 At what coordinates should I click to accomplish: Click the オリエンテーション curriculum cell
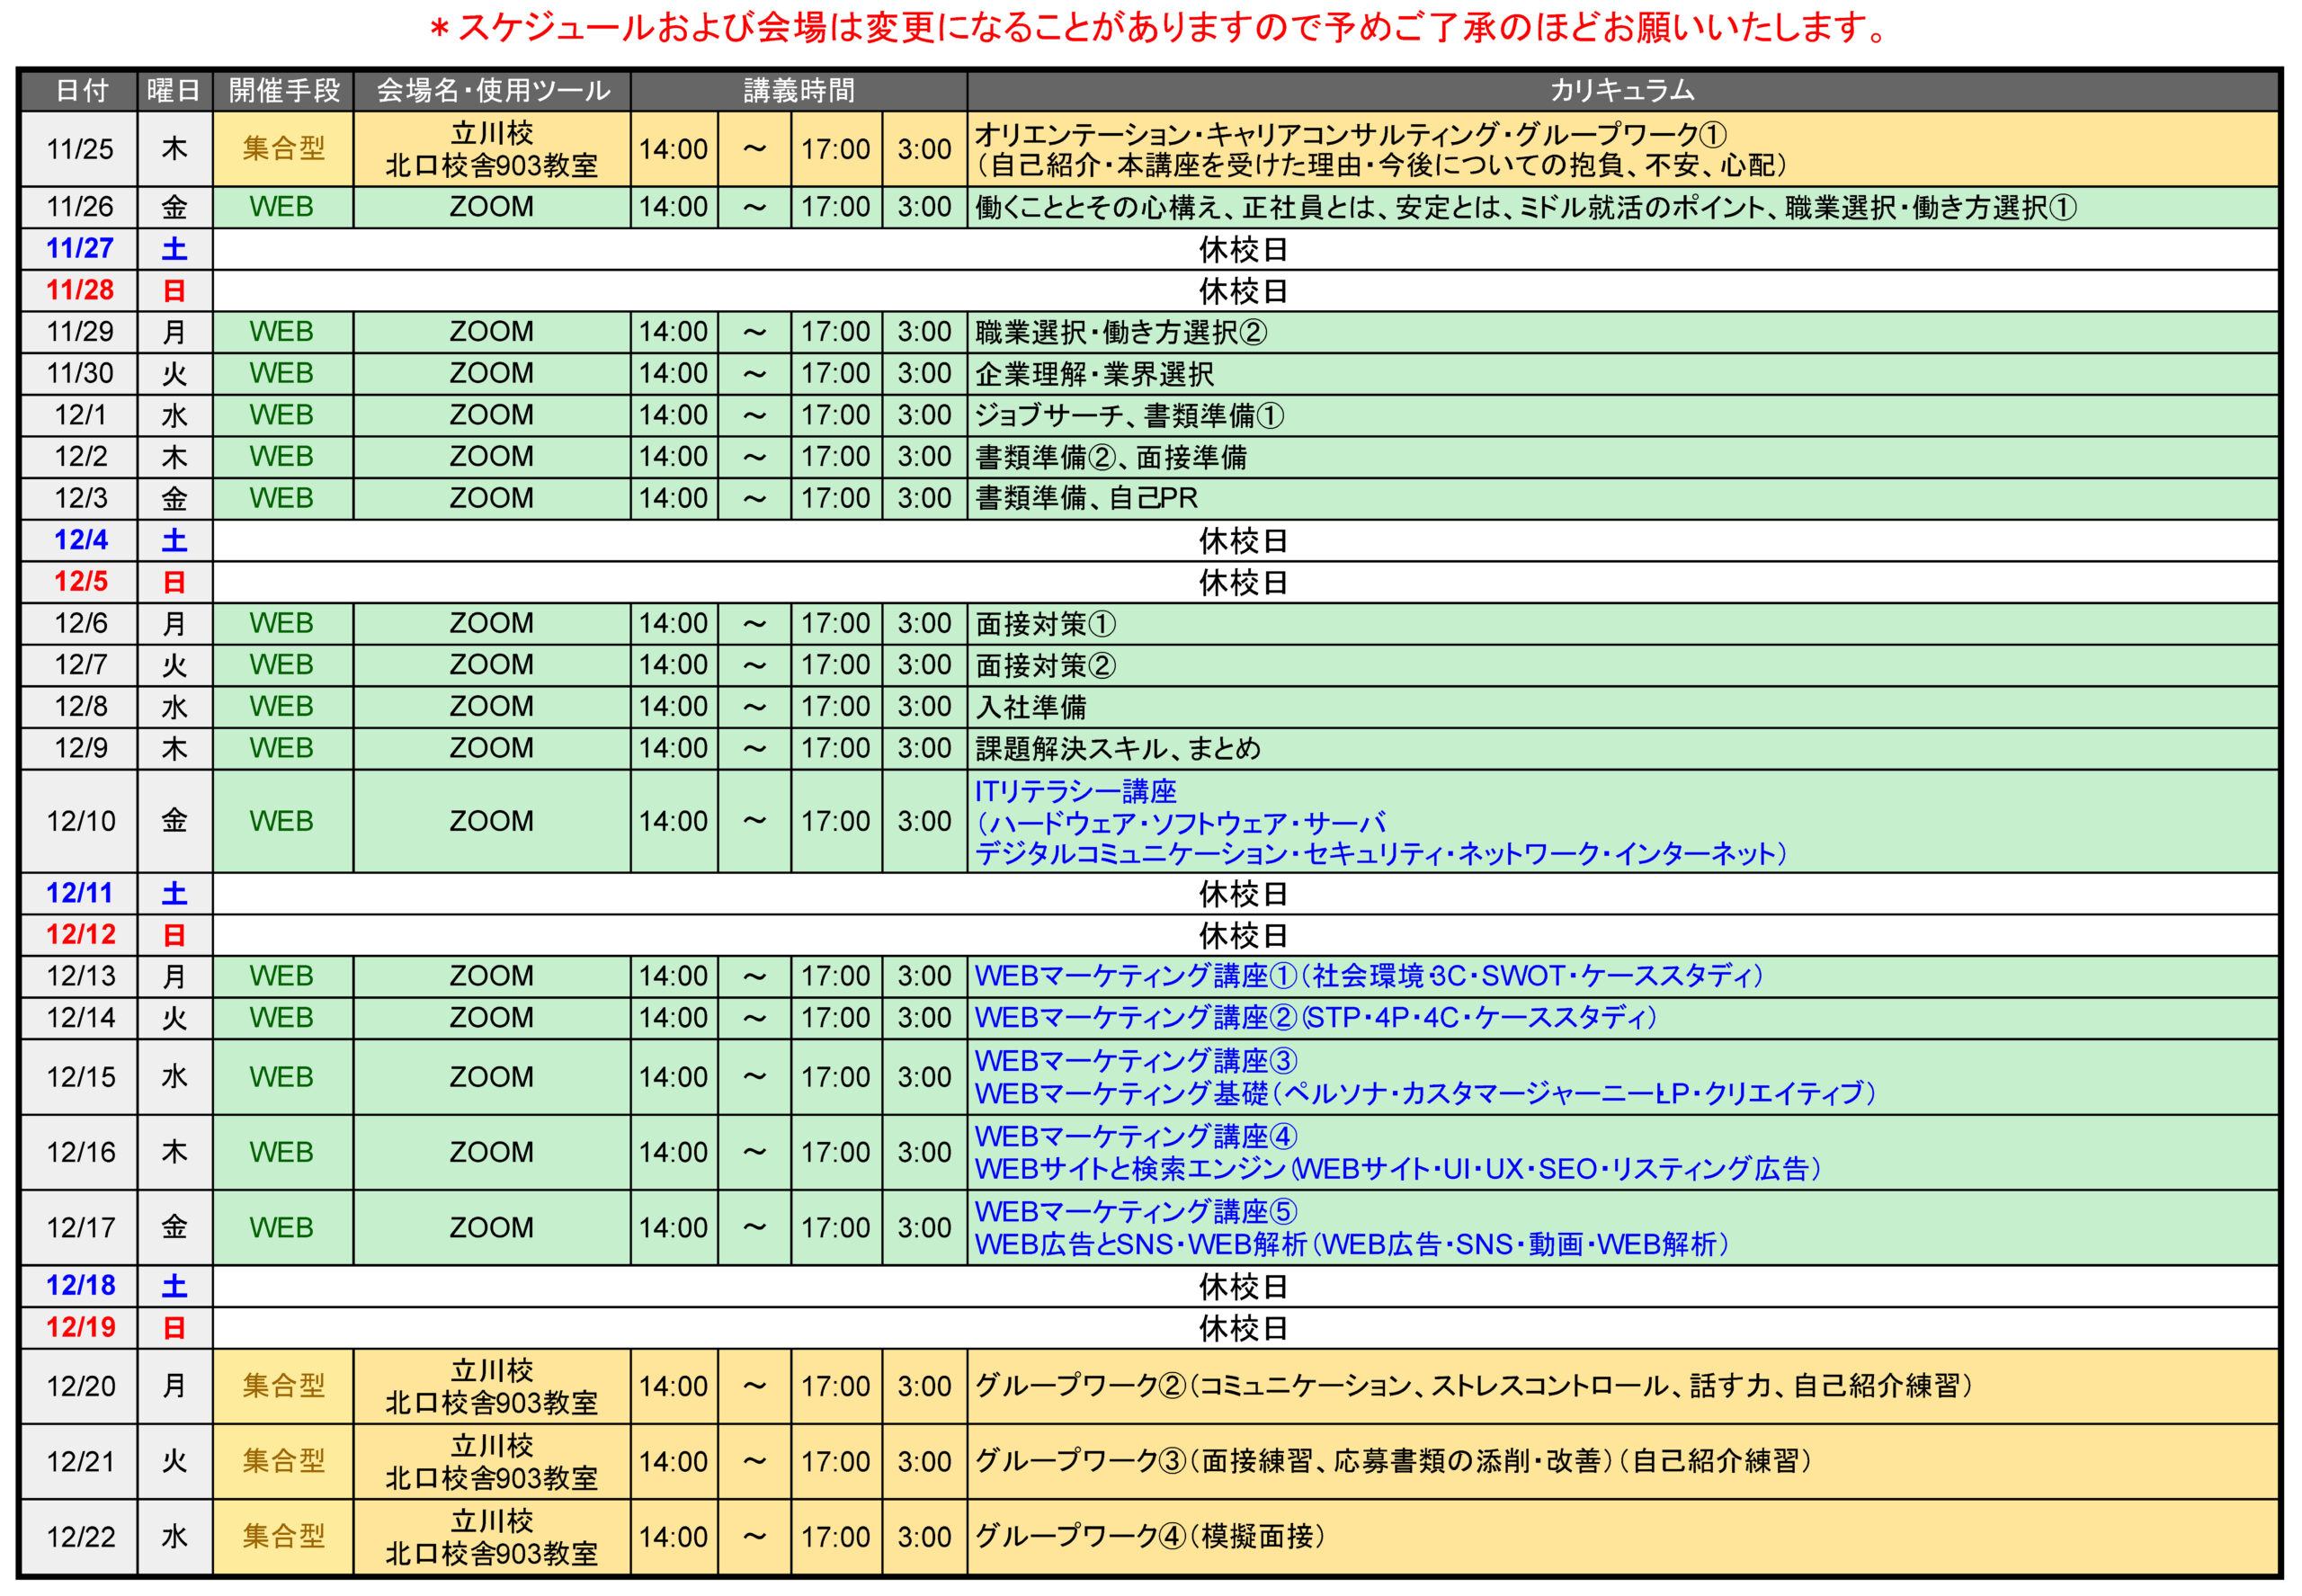coord(1622,149)
